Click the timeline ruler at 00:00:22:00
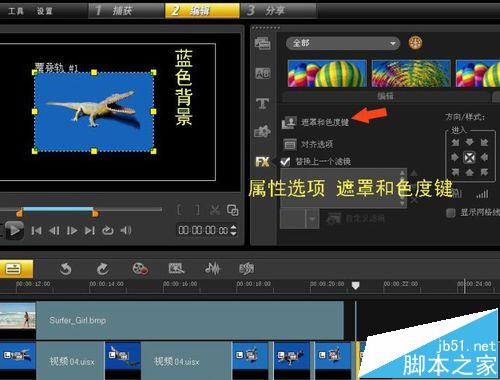The height and width of the screenshot is (380, 500). 401,284
